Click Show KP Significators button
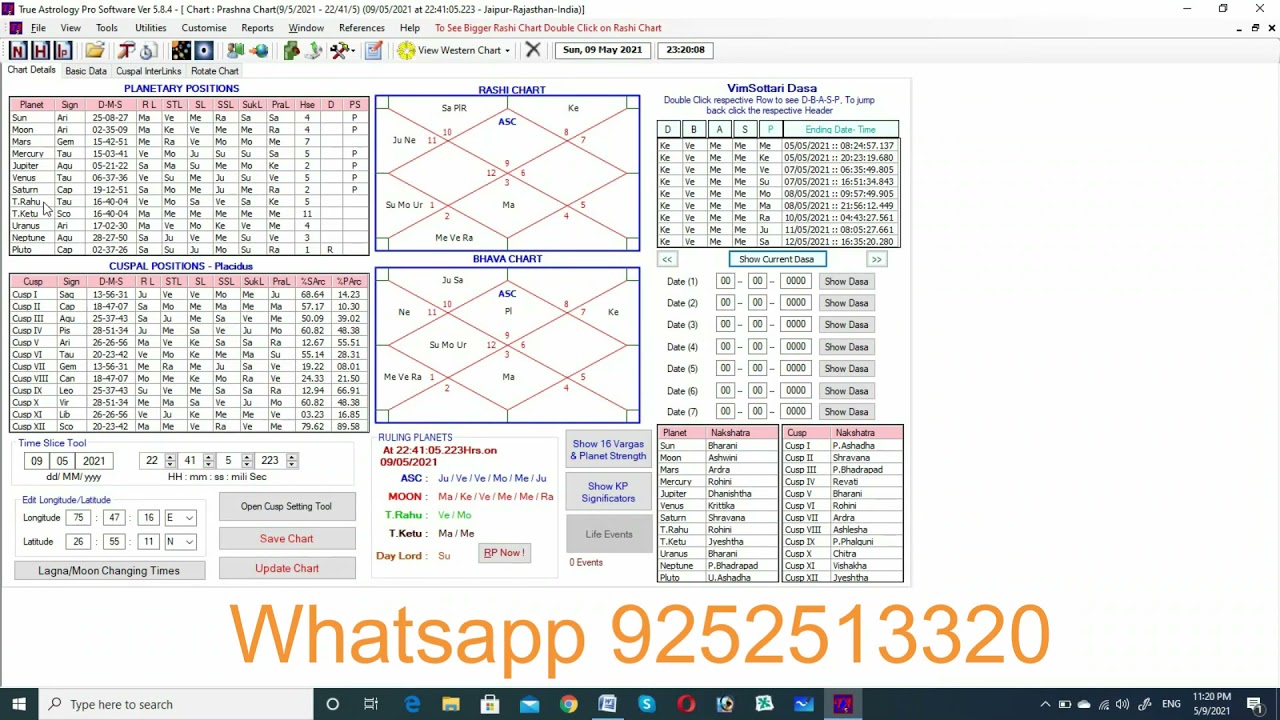This screenshot has height=720, width=1280. pos(608,492)
